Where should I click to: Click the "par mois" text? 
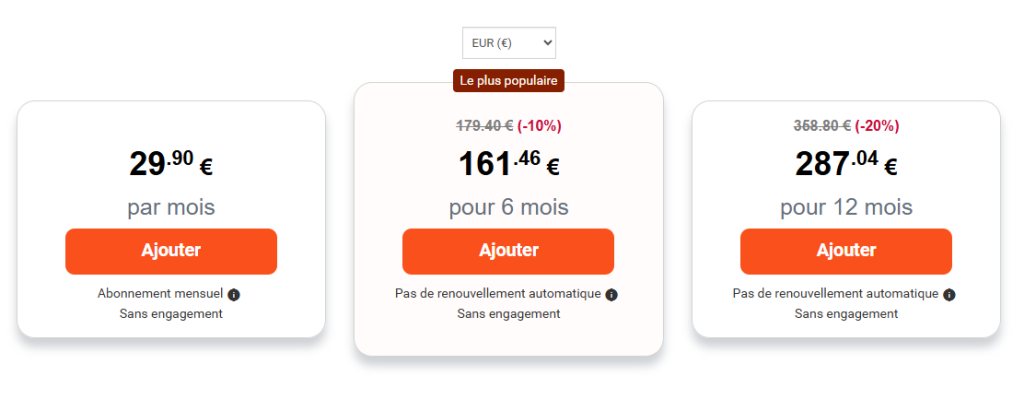(x=171, y=208)
